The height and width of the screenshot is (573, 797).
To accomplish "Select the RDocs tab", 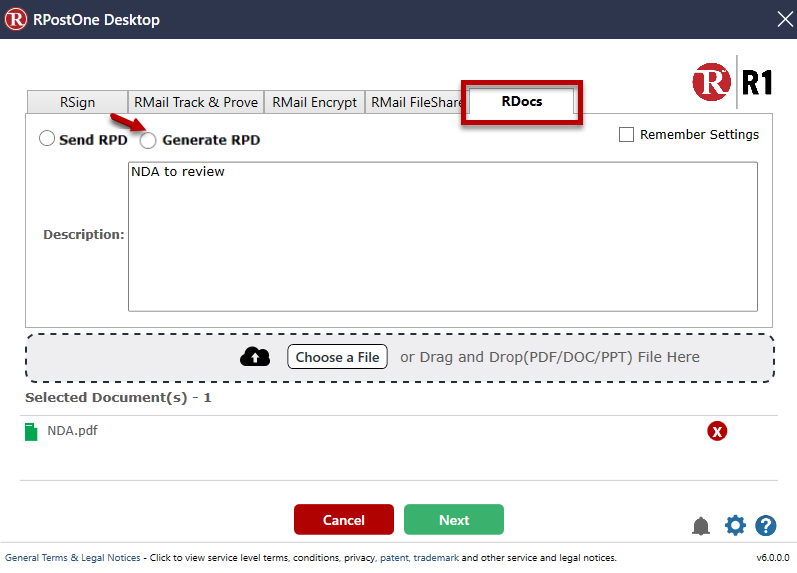I will pyautogui.click(x=522, y=101).
